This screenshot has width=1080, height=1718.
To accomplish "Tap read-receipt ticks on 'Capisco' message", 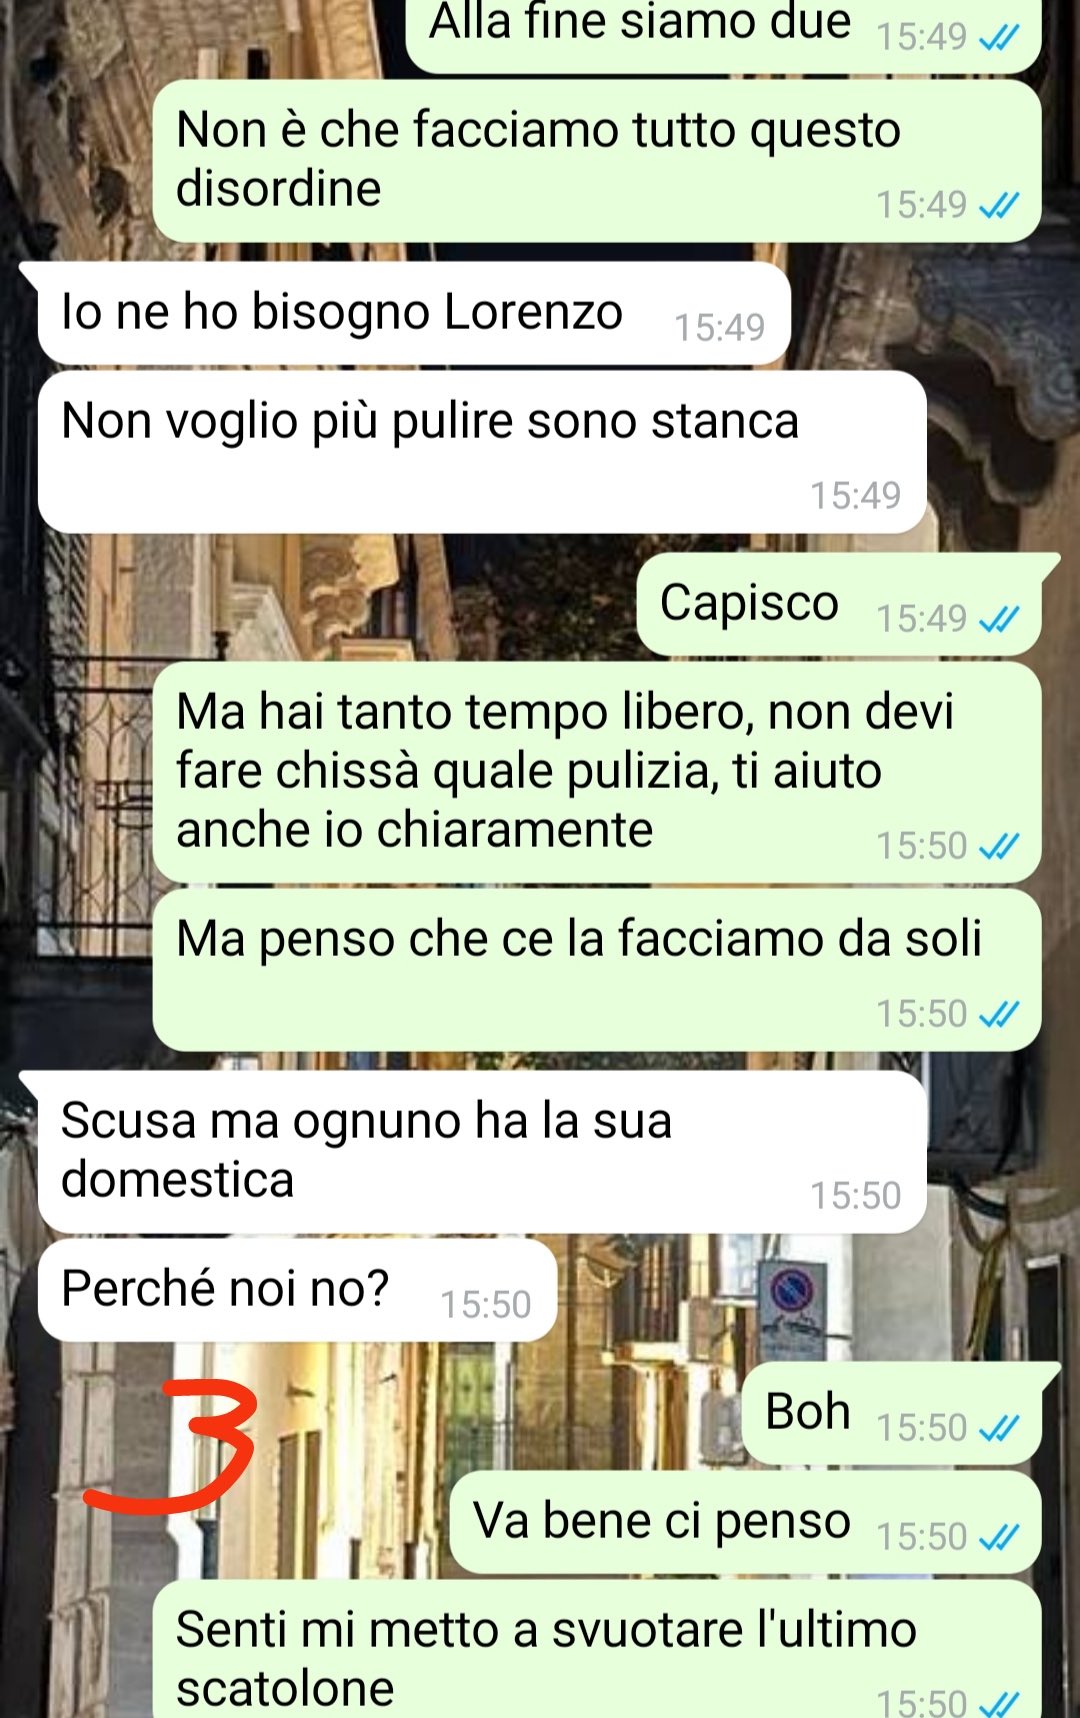I will [x=998, y=619].
